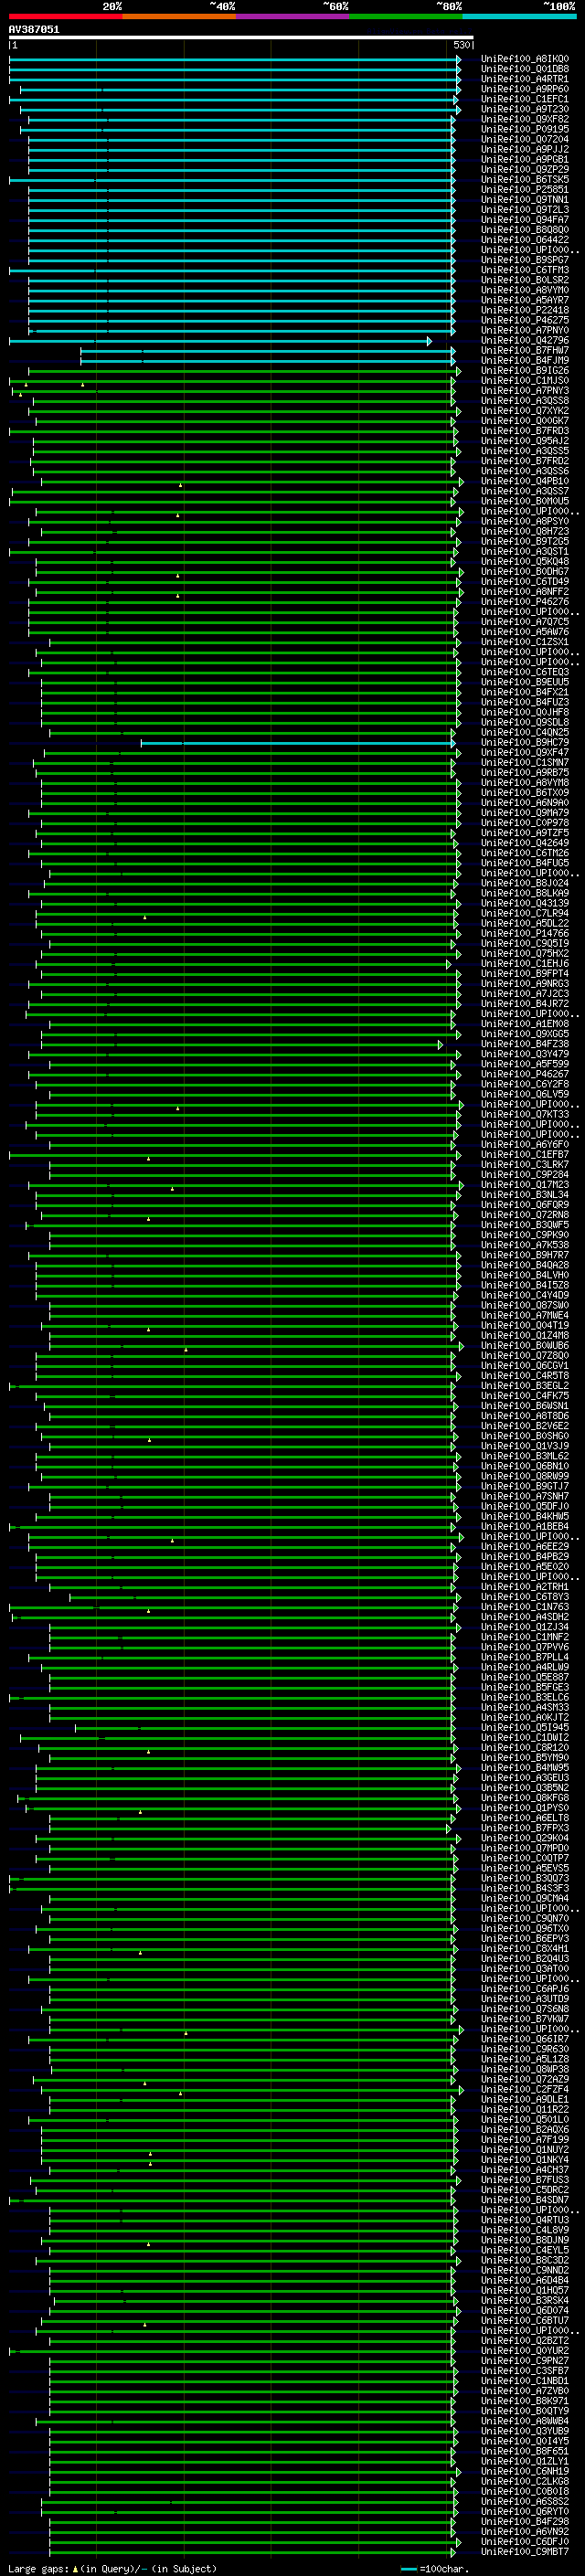Screen dimensions: 585x2576
Task: Select the UniRef100_Q9SDL8 label
Action: point(525,723)
